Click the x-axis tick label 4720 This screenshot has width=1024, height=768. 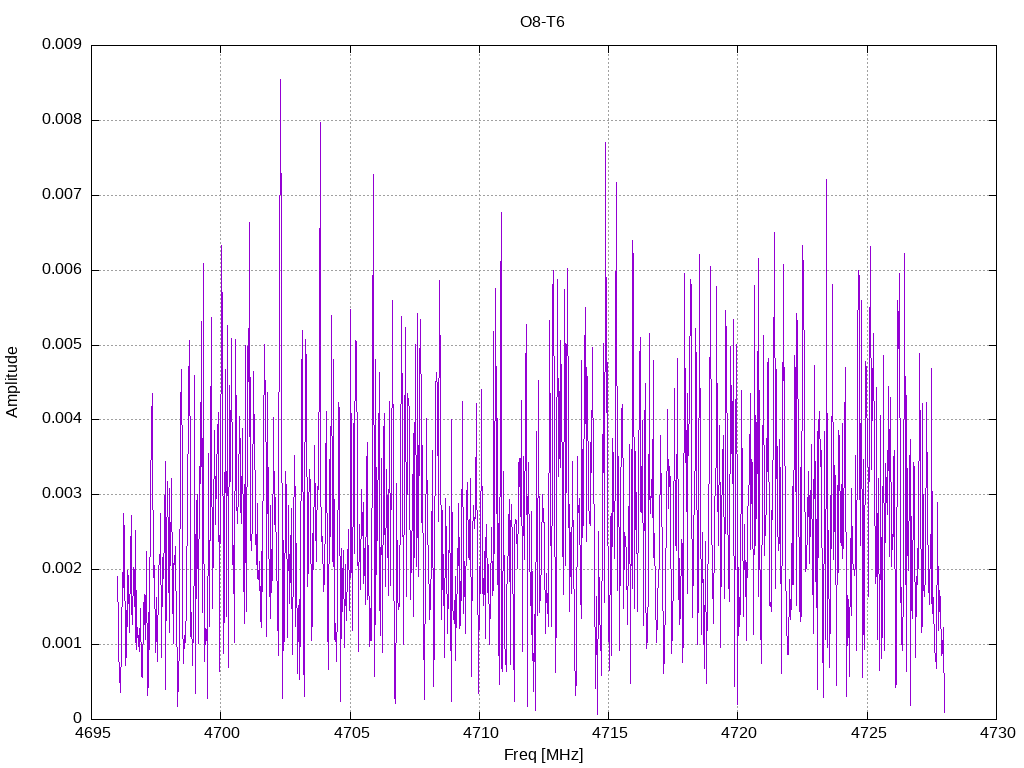(739, 733)
